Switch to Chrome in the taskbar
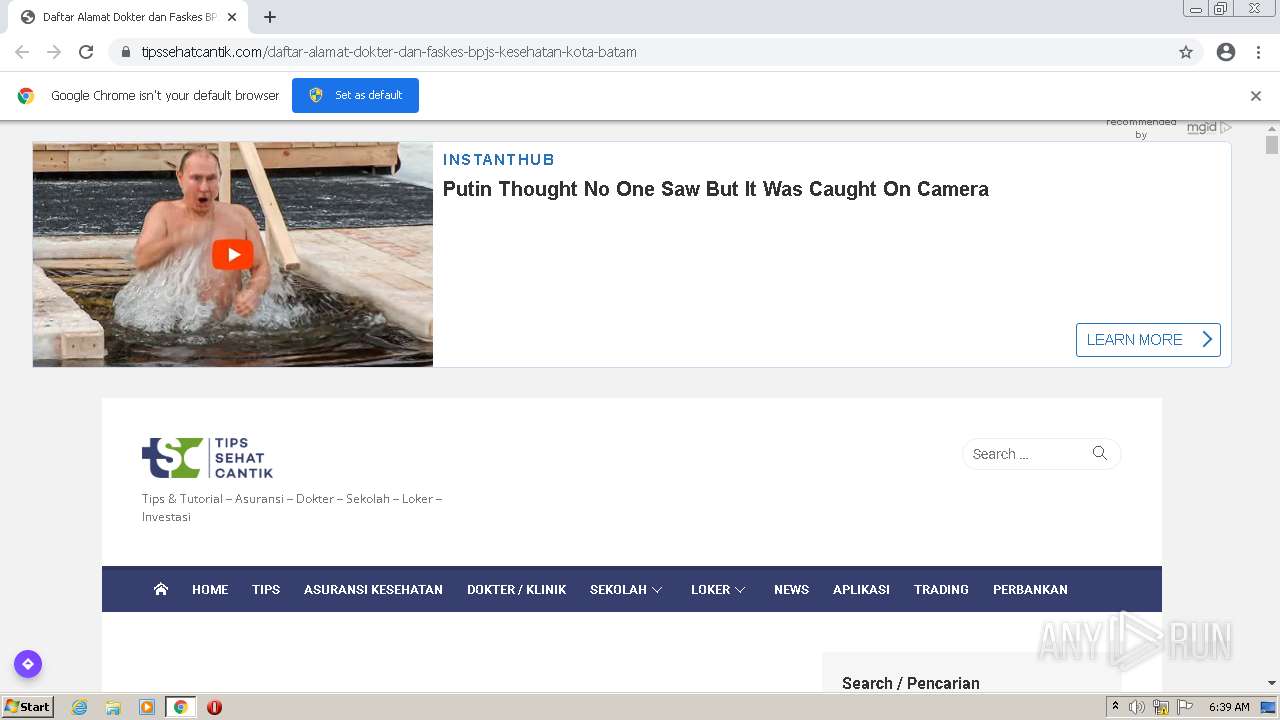1280x720 pixels. pos(180,707)
